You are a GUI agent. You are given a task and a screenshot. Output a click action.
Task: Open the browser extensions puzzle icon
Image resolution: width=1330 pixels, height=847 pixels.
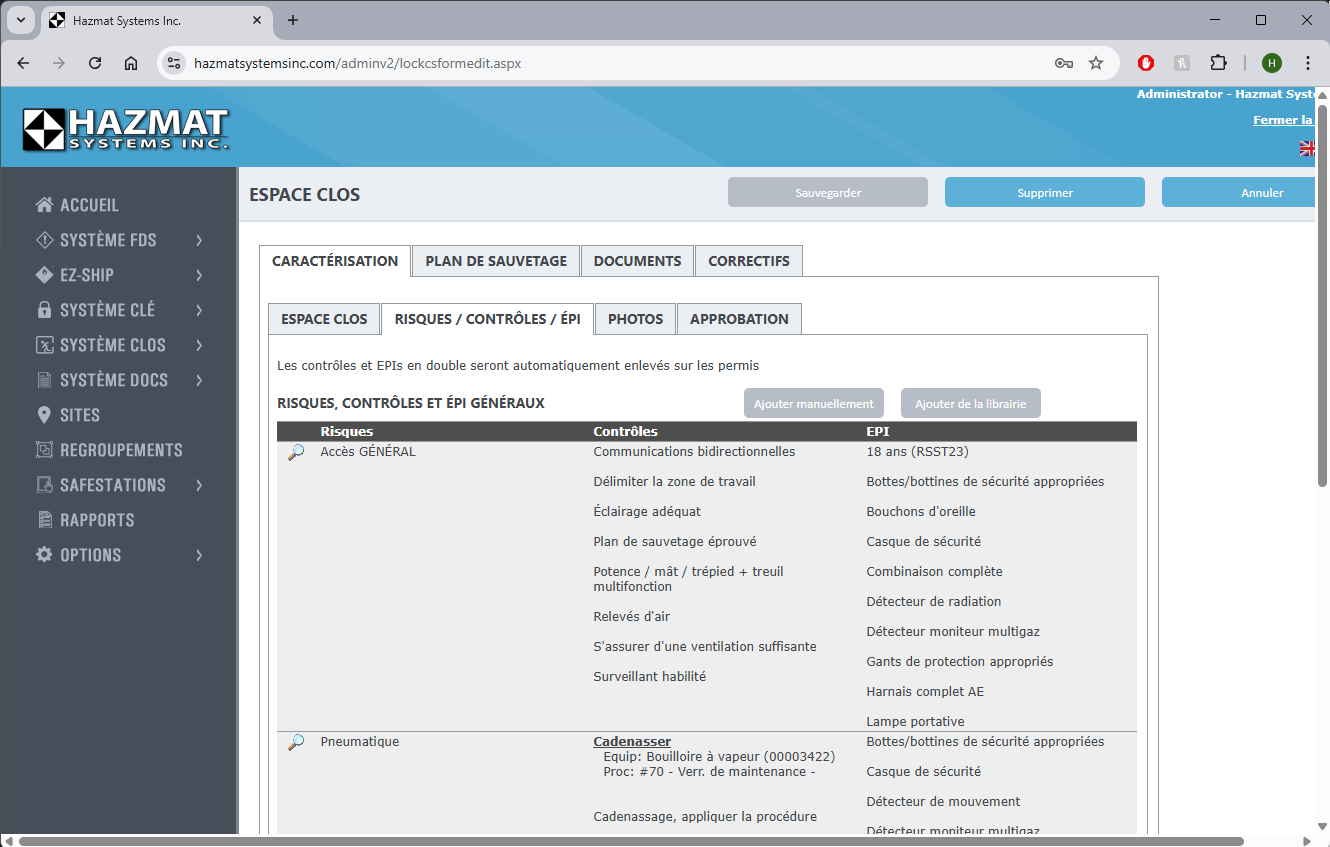click(1218, 63)
